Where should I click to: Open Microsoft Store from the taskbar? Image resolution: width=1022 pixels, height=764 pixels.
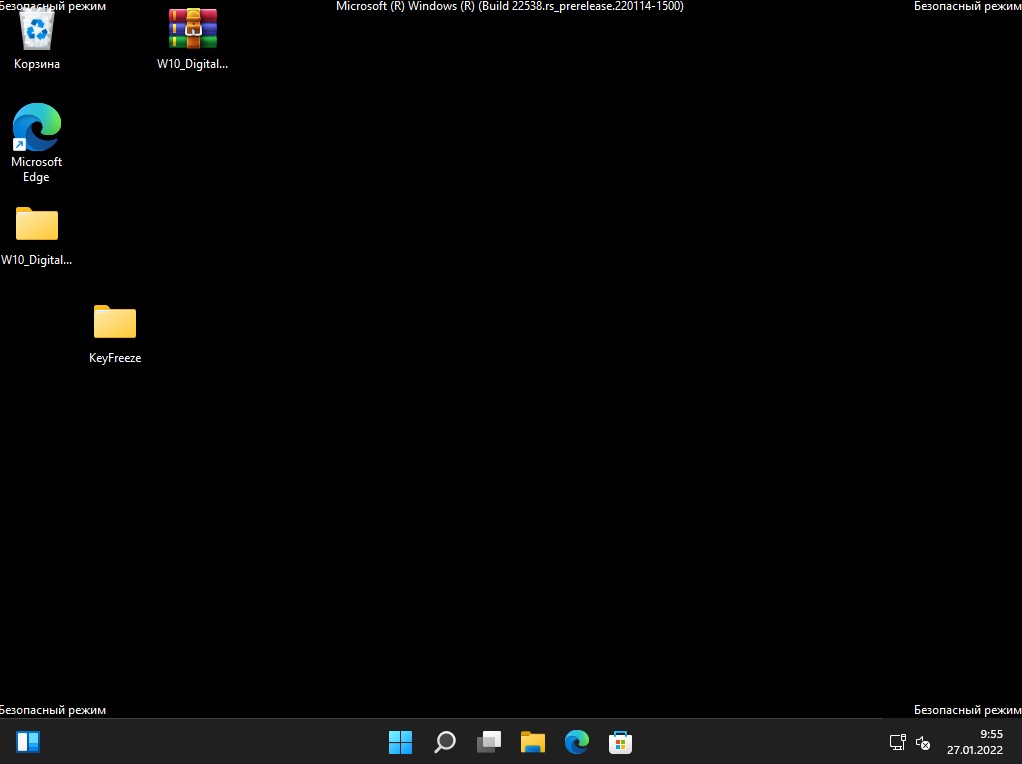click(x=620, y=742)
